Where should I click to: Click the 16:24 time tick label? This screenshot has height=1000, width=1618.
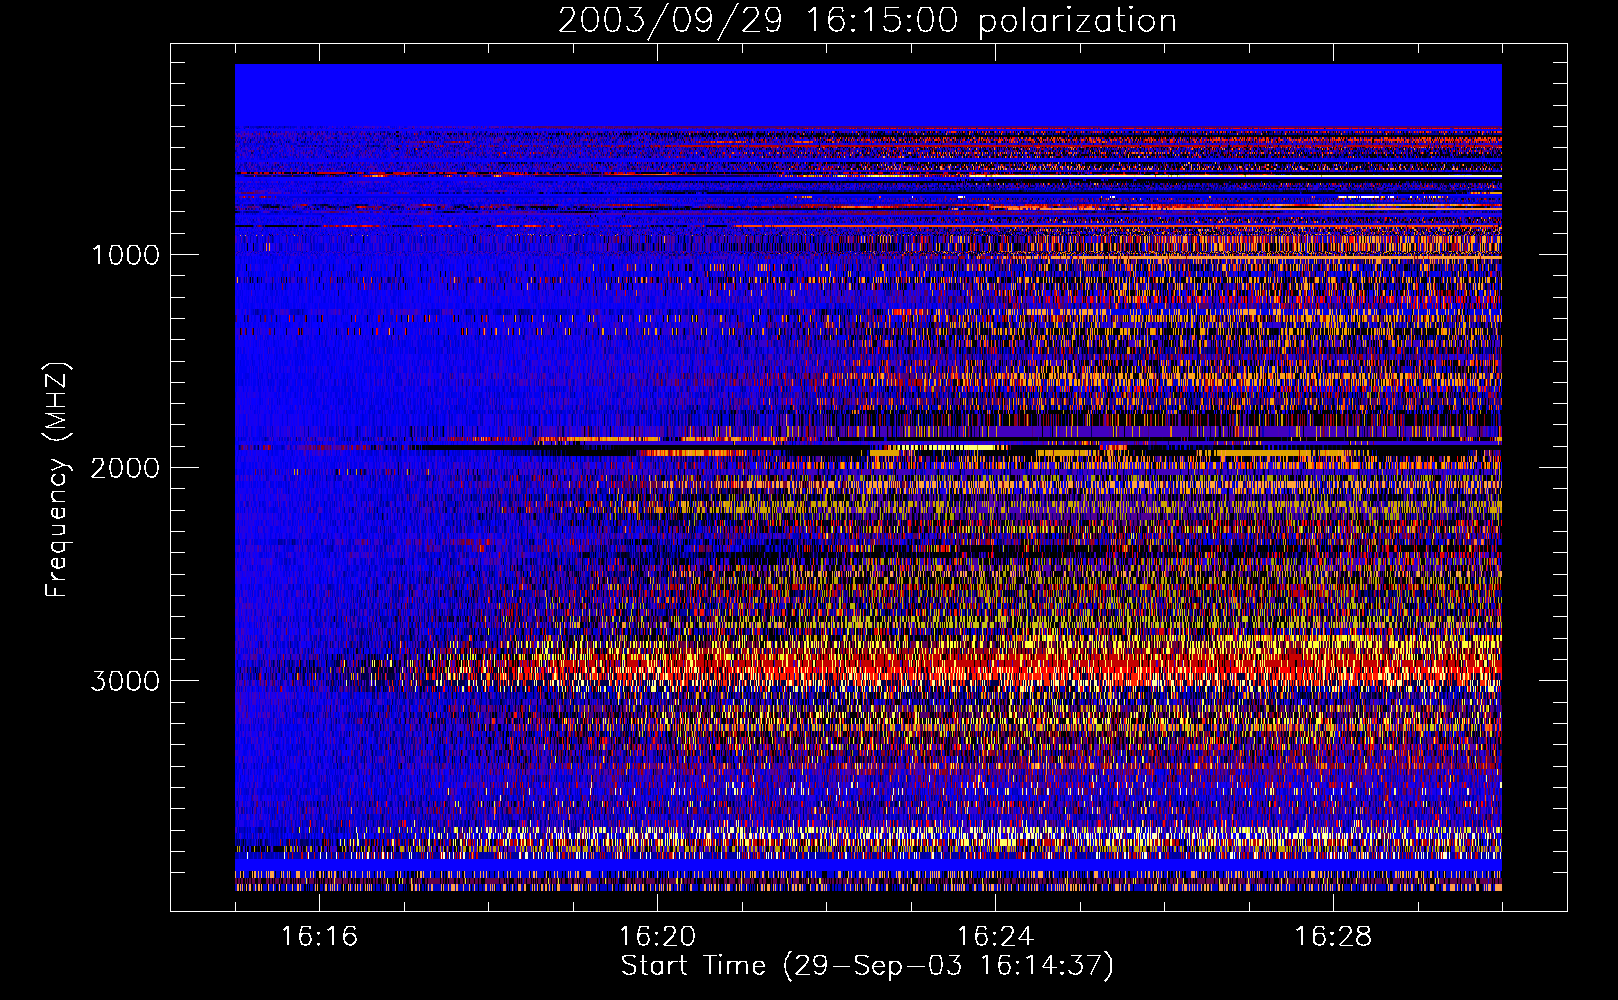pyautogui.click(x=995, y=937)
